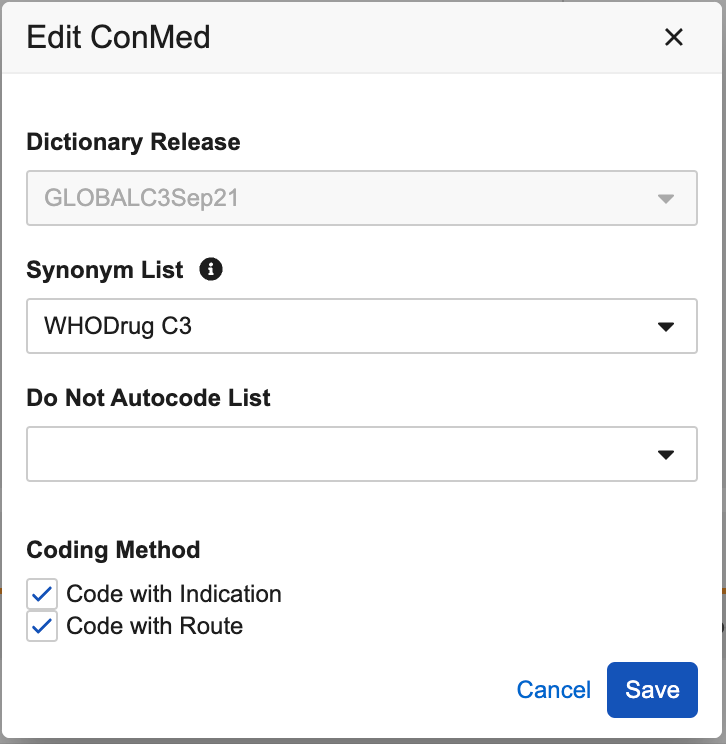Click the 'Do Not Autocode List' label

click(x=148, y=398)
